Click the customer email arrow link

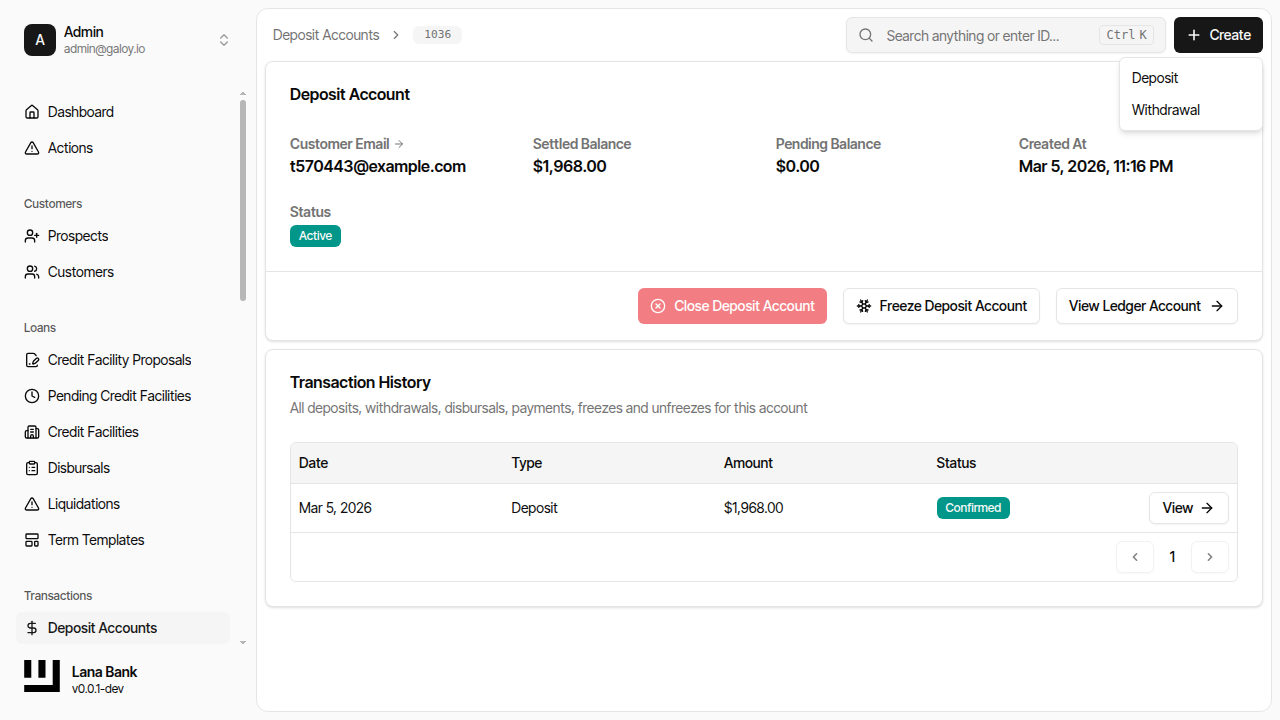coord(399,143)
